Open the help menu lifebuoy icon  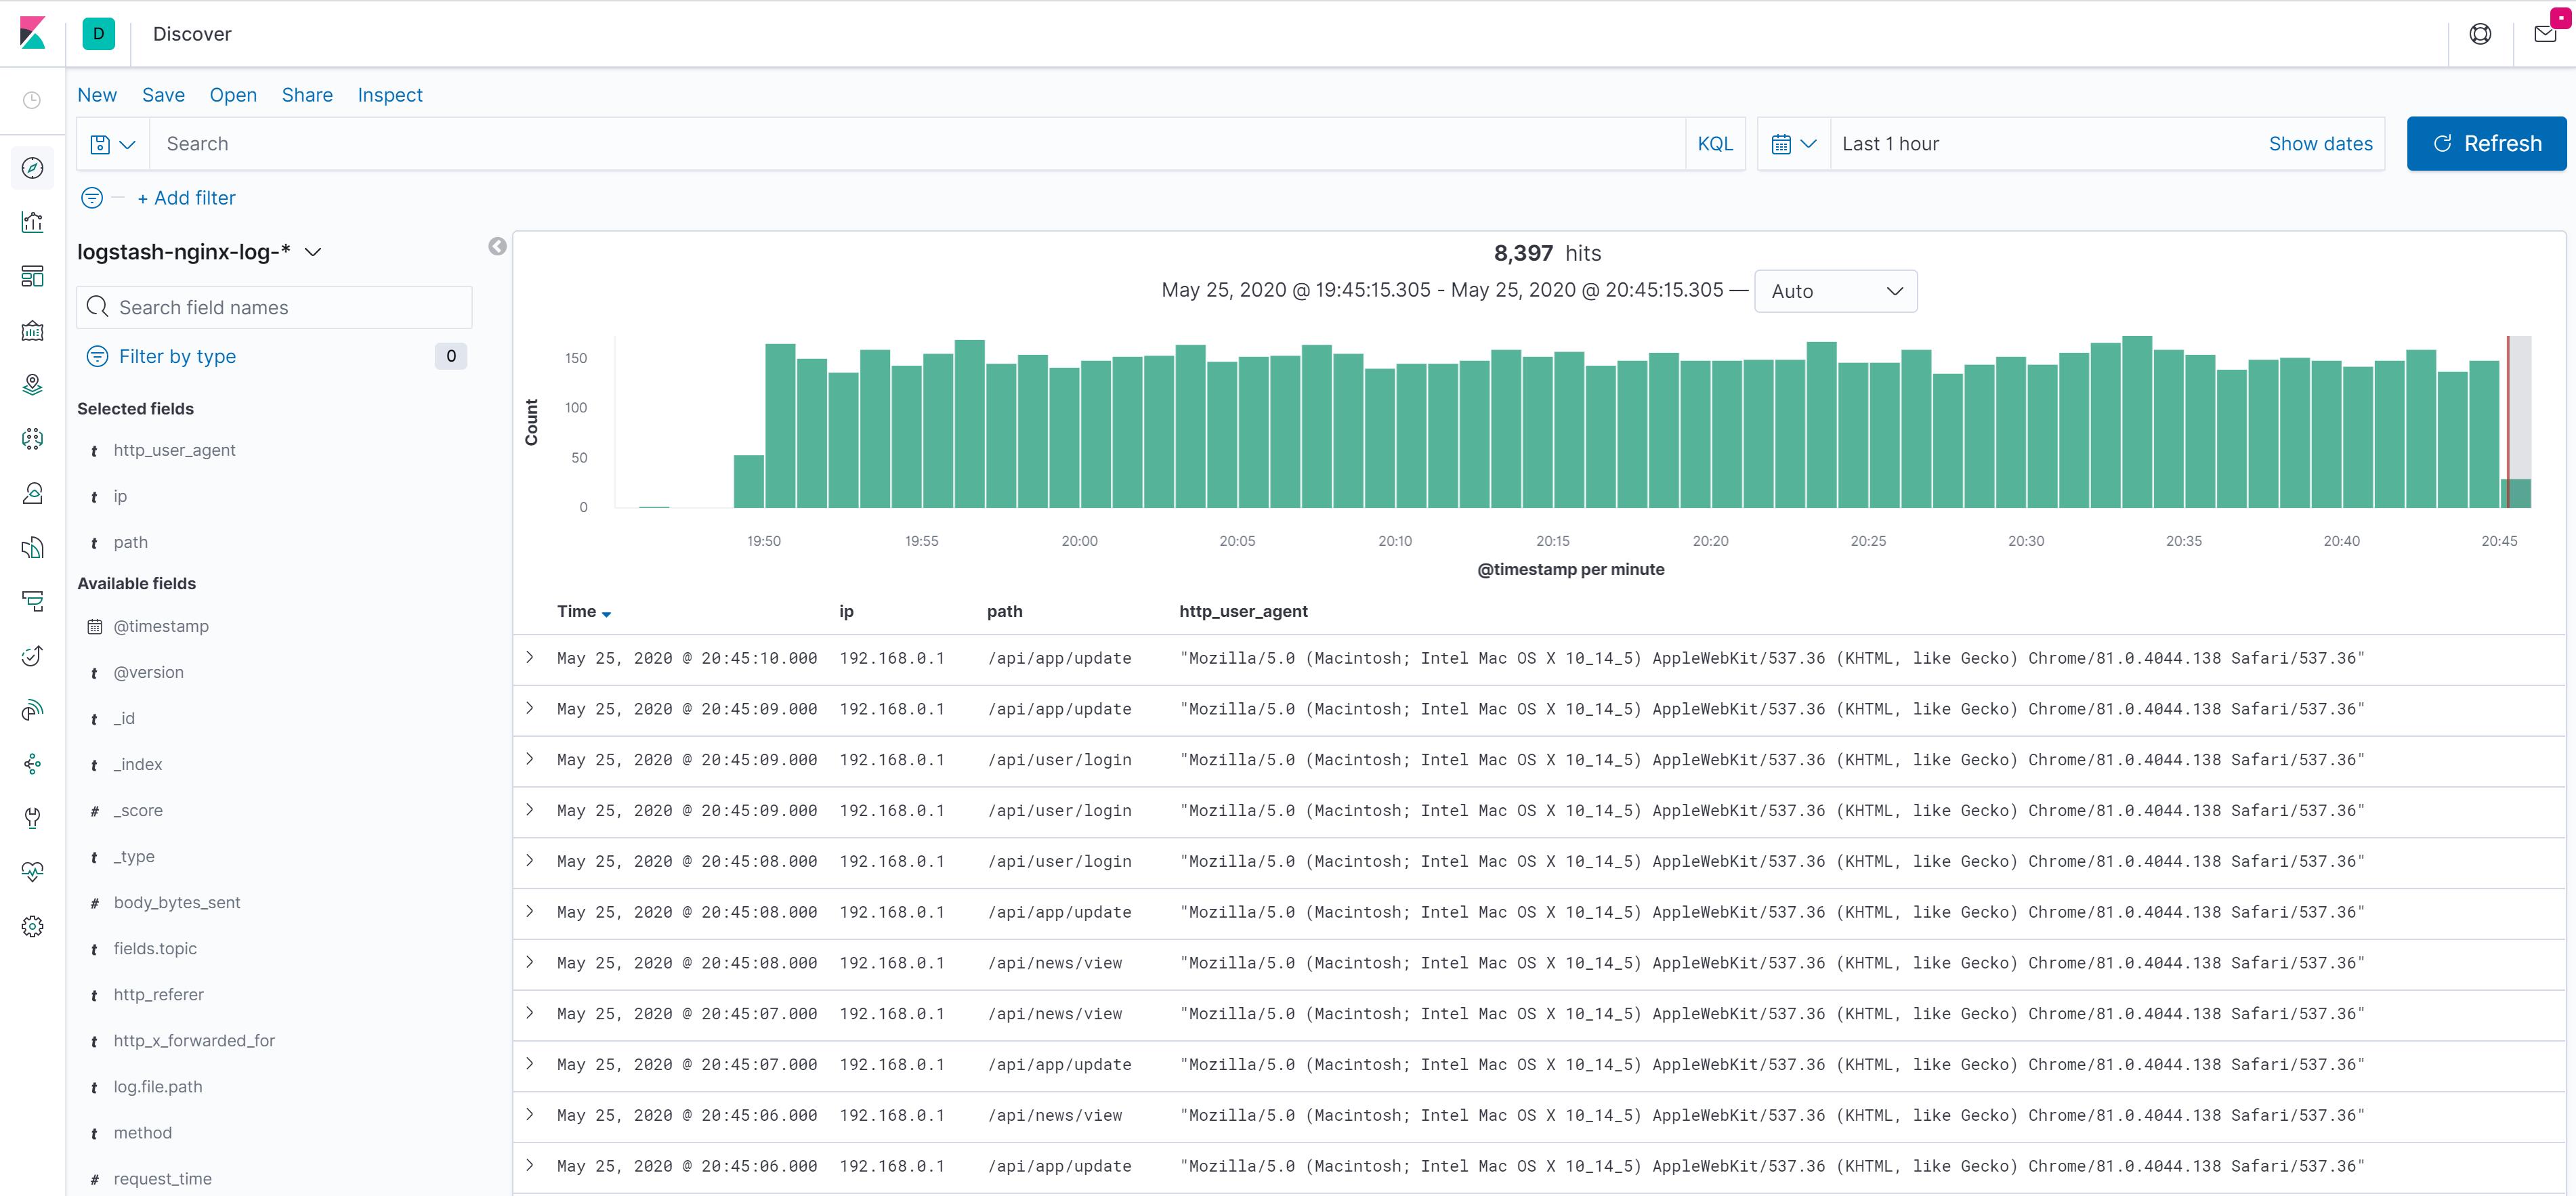pyautogui.click(x=2480, y=34)
